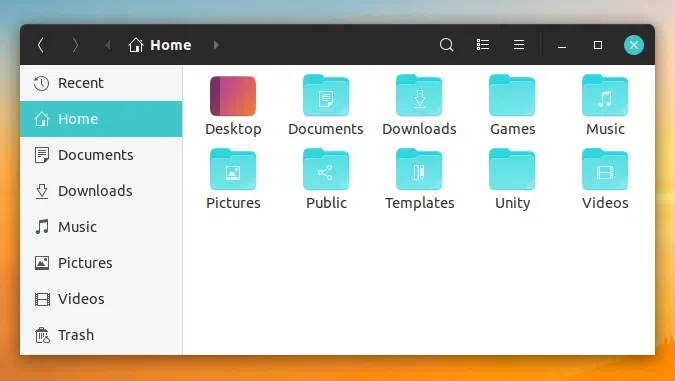675x381 pixels.
Task: Select Documents in the sidebar
Action: pyautogui.click(x=101, y=155)
